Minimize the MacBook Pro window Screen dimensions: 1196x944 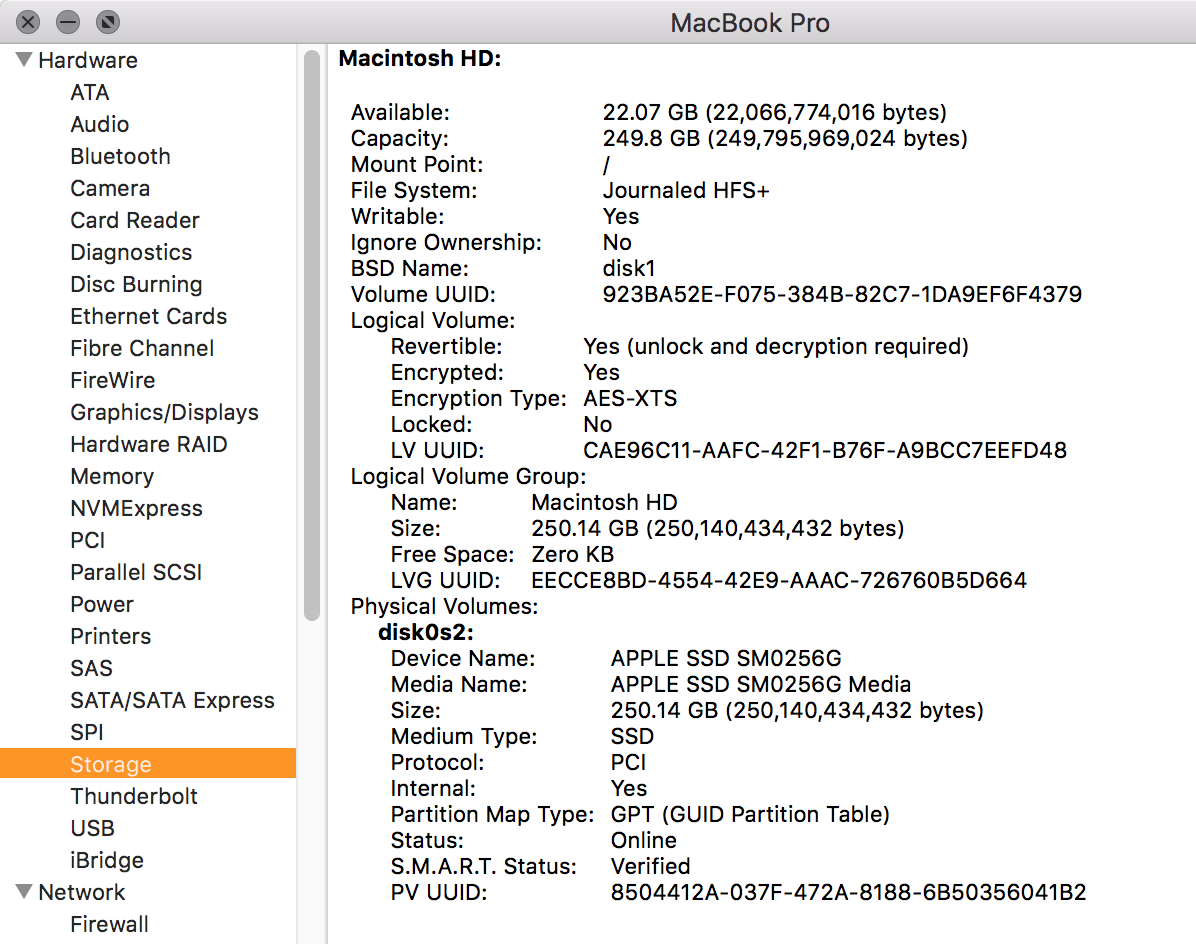[67, 21]
